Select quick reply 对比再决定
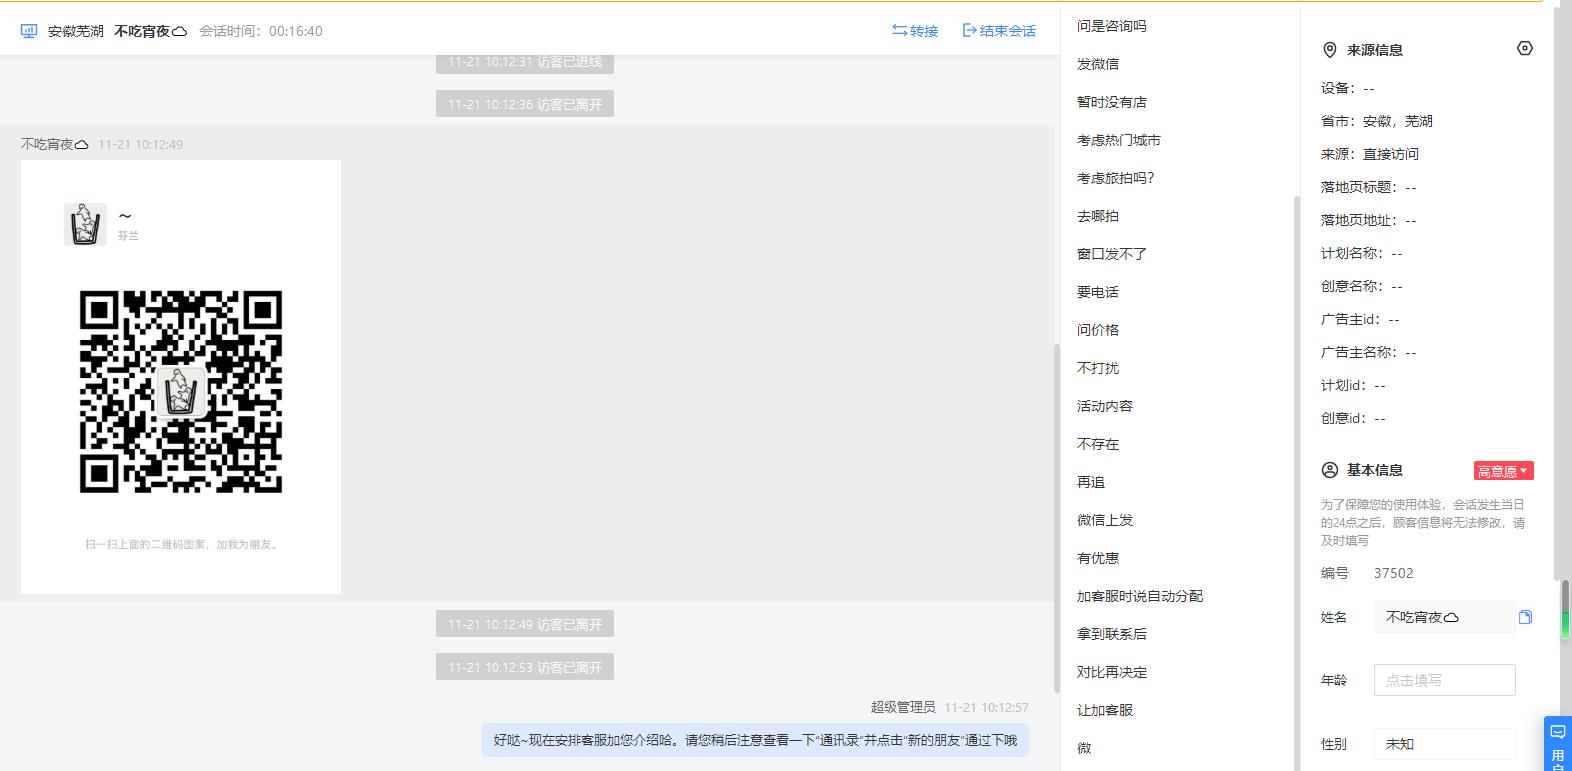 tap(1112, 672)
